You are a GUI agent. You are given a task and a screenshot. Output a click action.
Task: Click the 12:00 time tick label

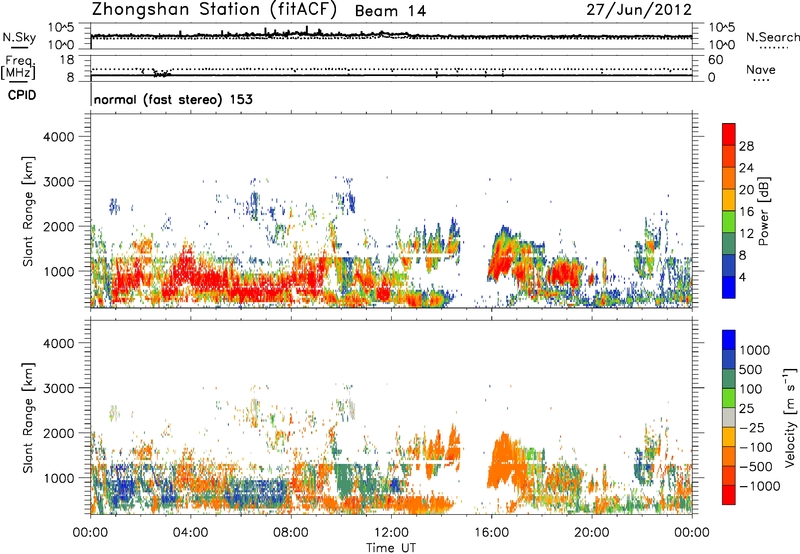tap(391, 533)
